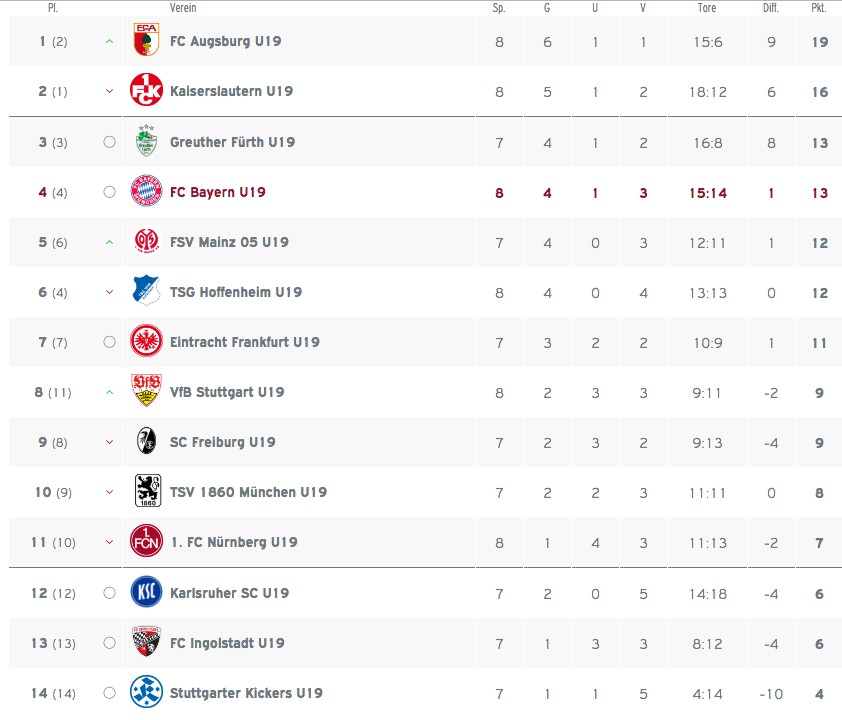Click red down chevron next to Kaiserslautern

coord(110,91)
